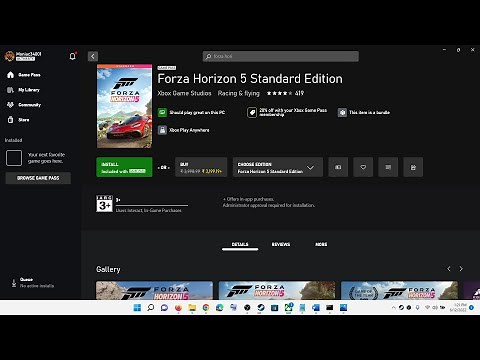Expand the Choose Edition dropdown
480x360 pixels.
(278, 167)
